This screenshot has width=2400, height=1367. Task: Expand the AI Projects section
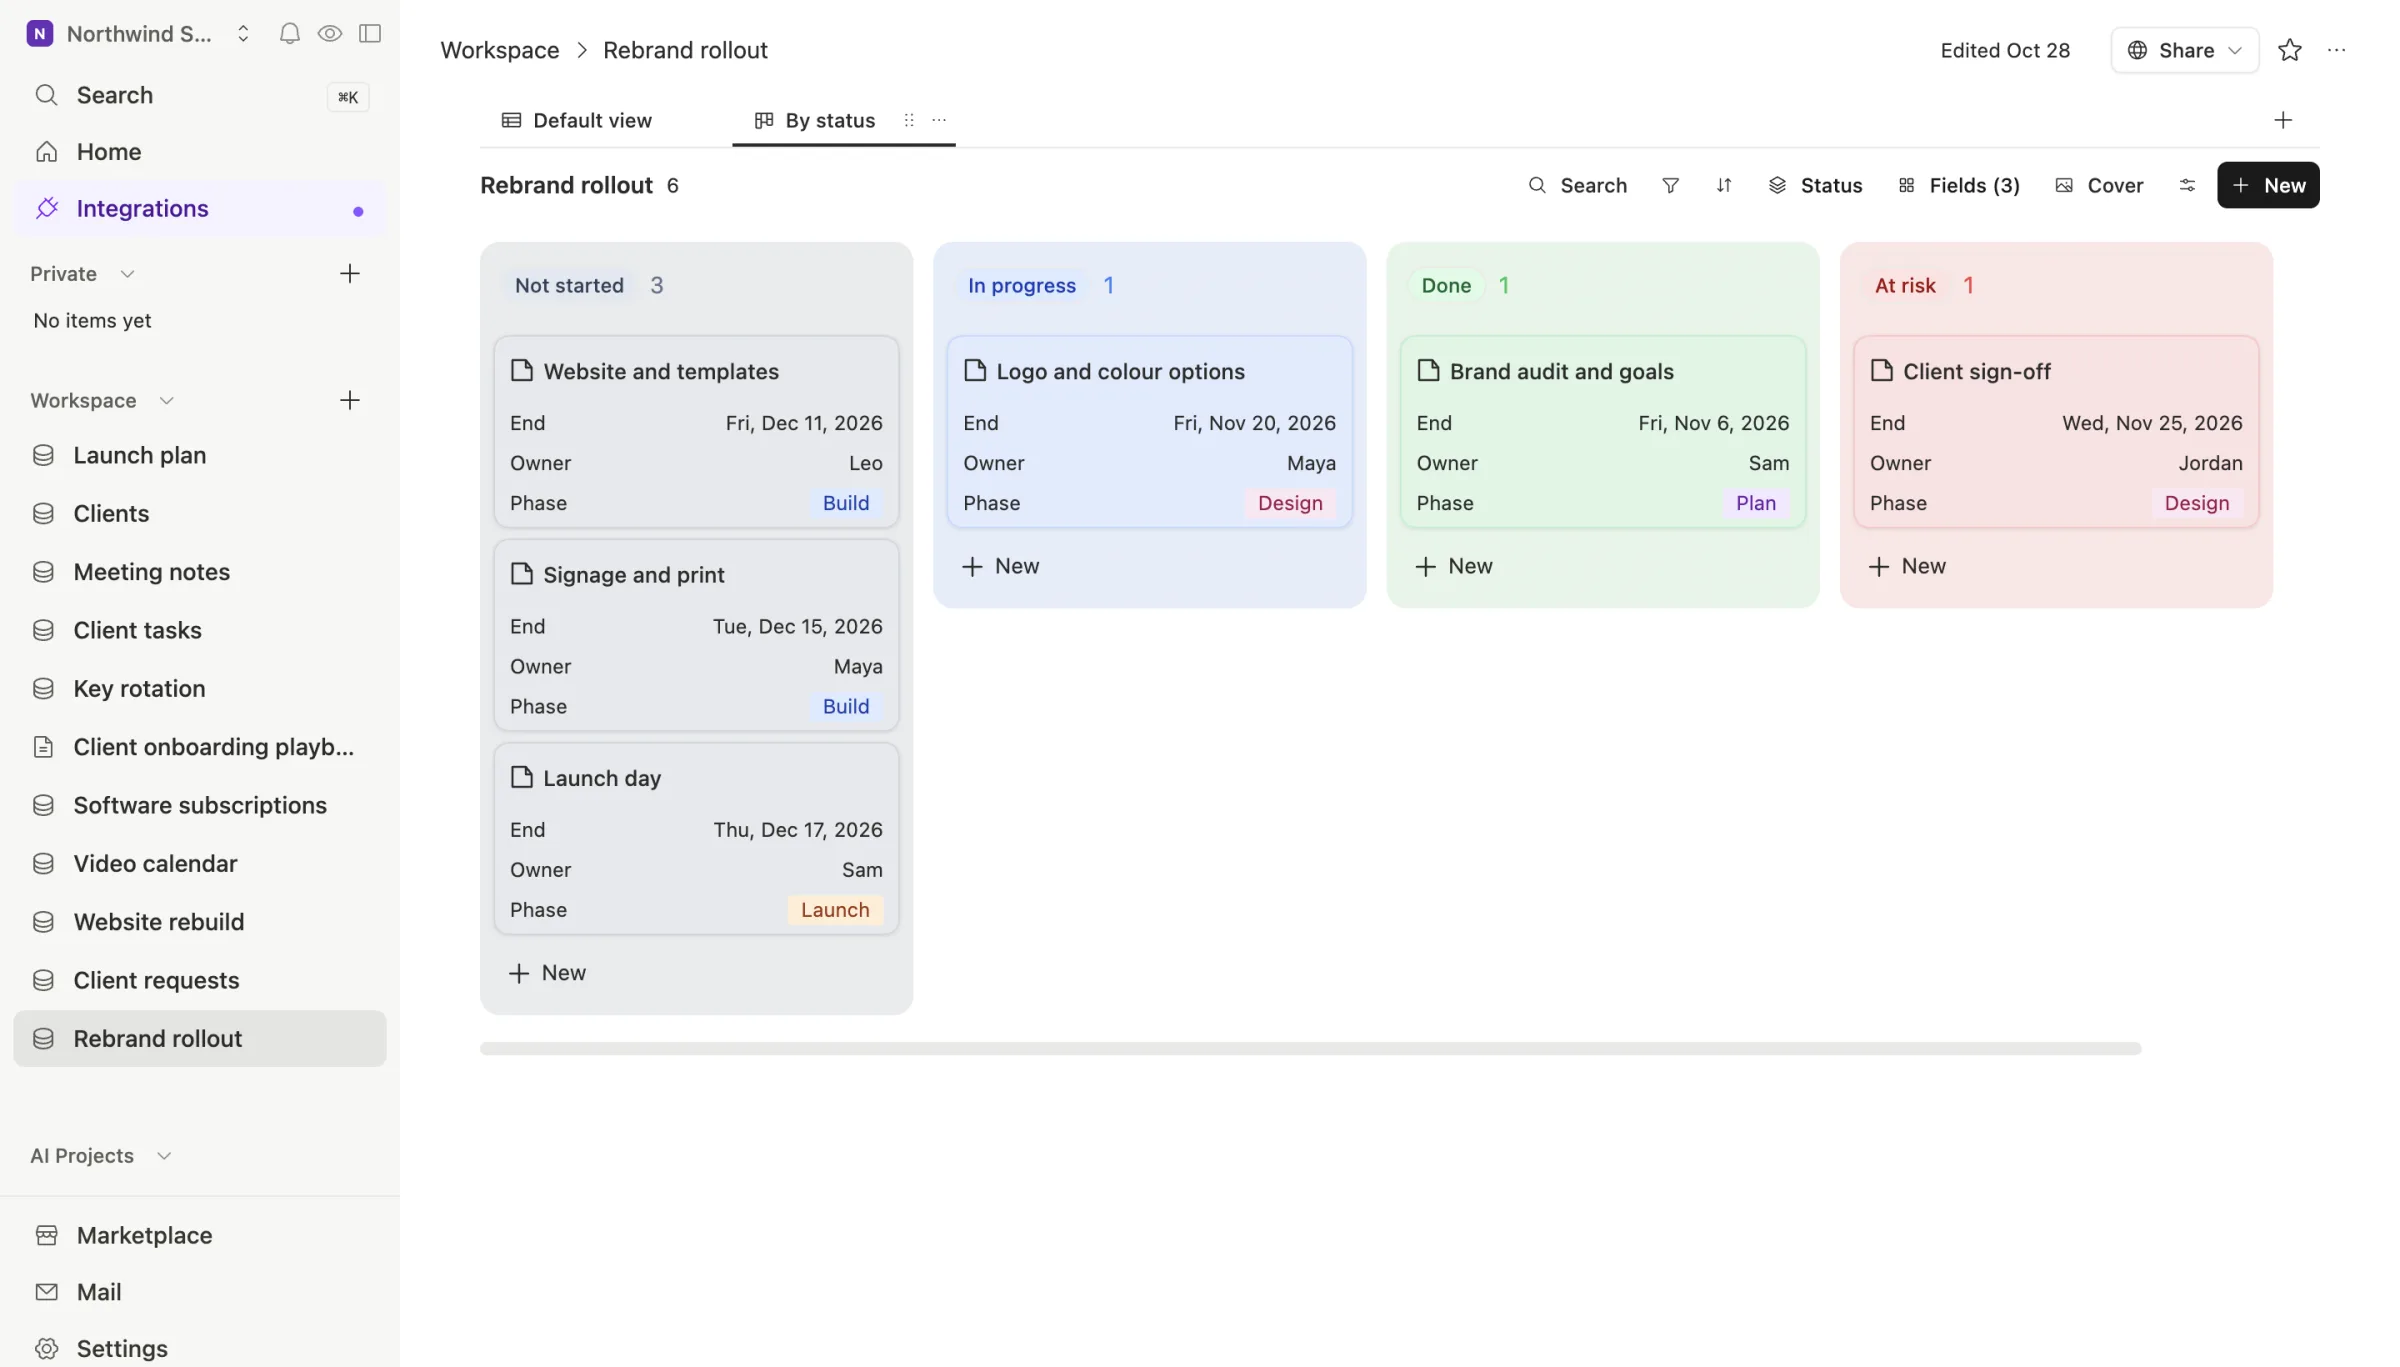[x=164, y=1156]
